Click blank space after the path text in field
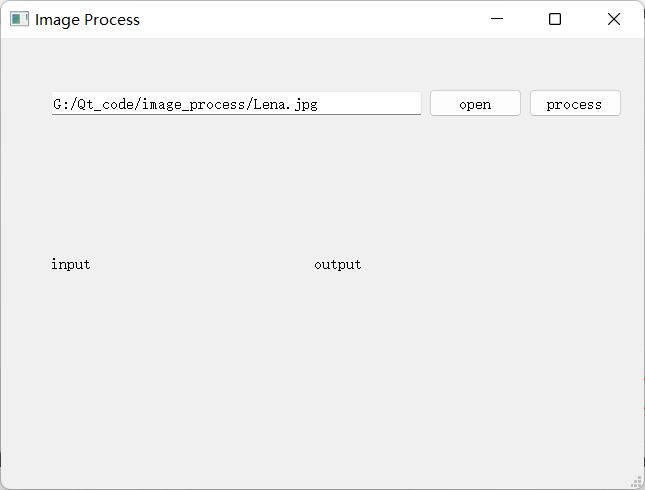The width and height of the screenshot is (645, 490). (x=369, y=104)
